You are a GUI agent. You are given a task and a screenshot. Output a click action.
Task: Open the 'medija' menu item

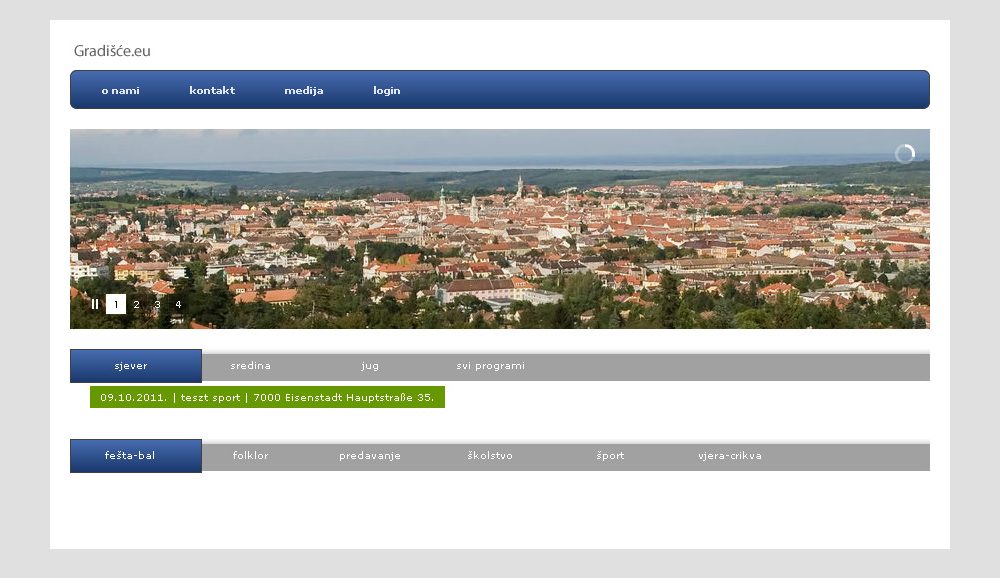pyautogui.click(x=304, y=91)
